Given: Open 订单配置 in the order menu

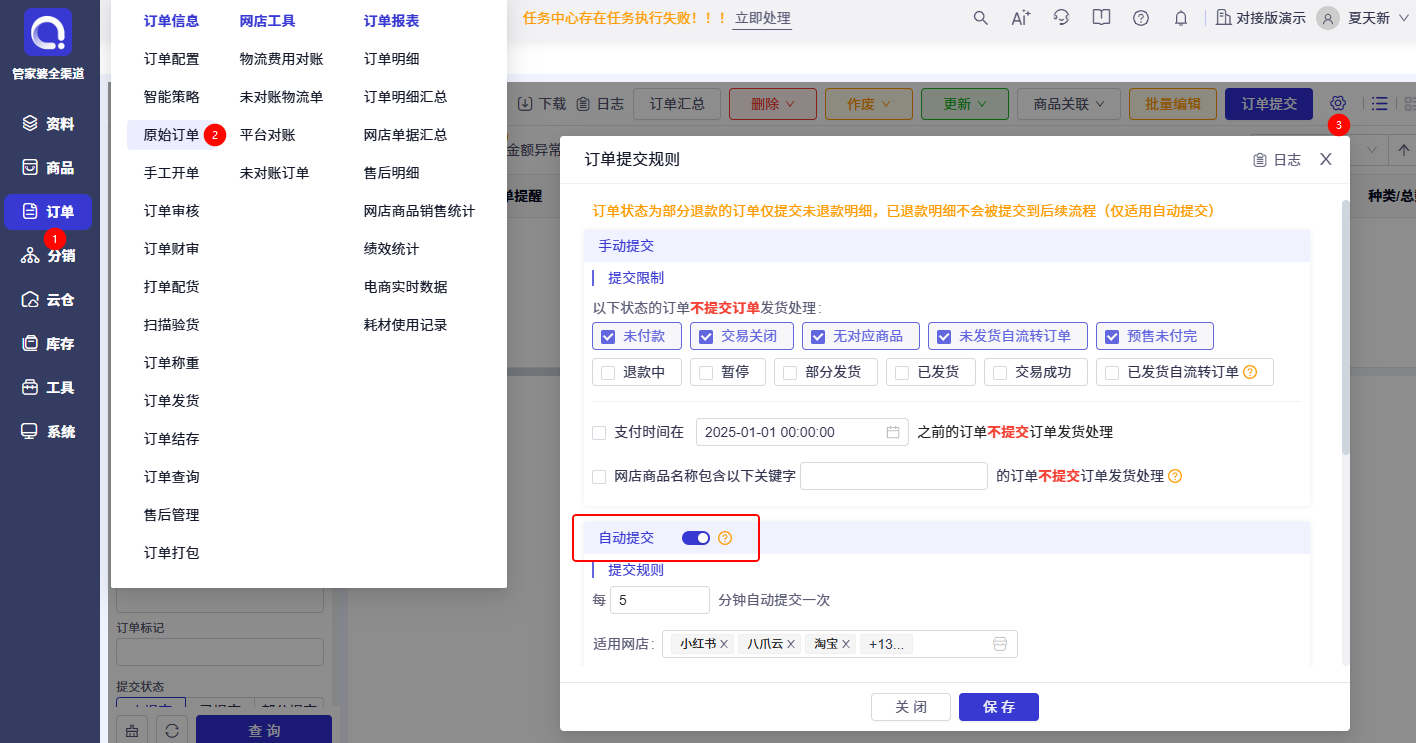Looking at the screenshot, I should click(171, 59).
